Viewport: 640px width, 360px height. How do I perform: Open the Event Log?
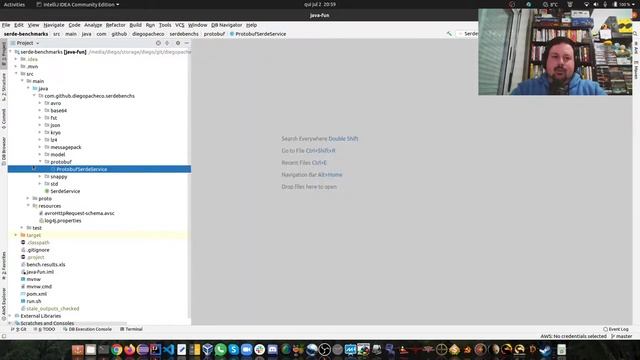click(x=616, y=329)
